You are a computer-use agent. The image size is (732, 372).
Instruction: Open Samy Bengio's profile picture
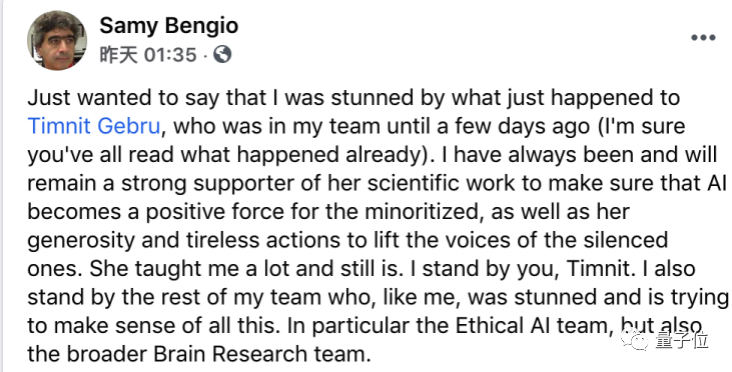point(57,41)
